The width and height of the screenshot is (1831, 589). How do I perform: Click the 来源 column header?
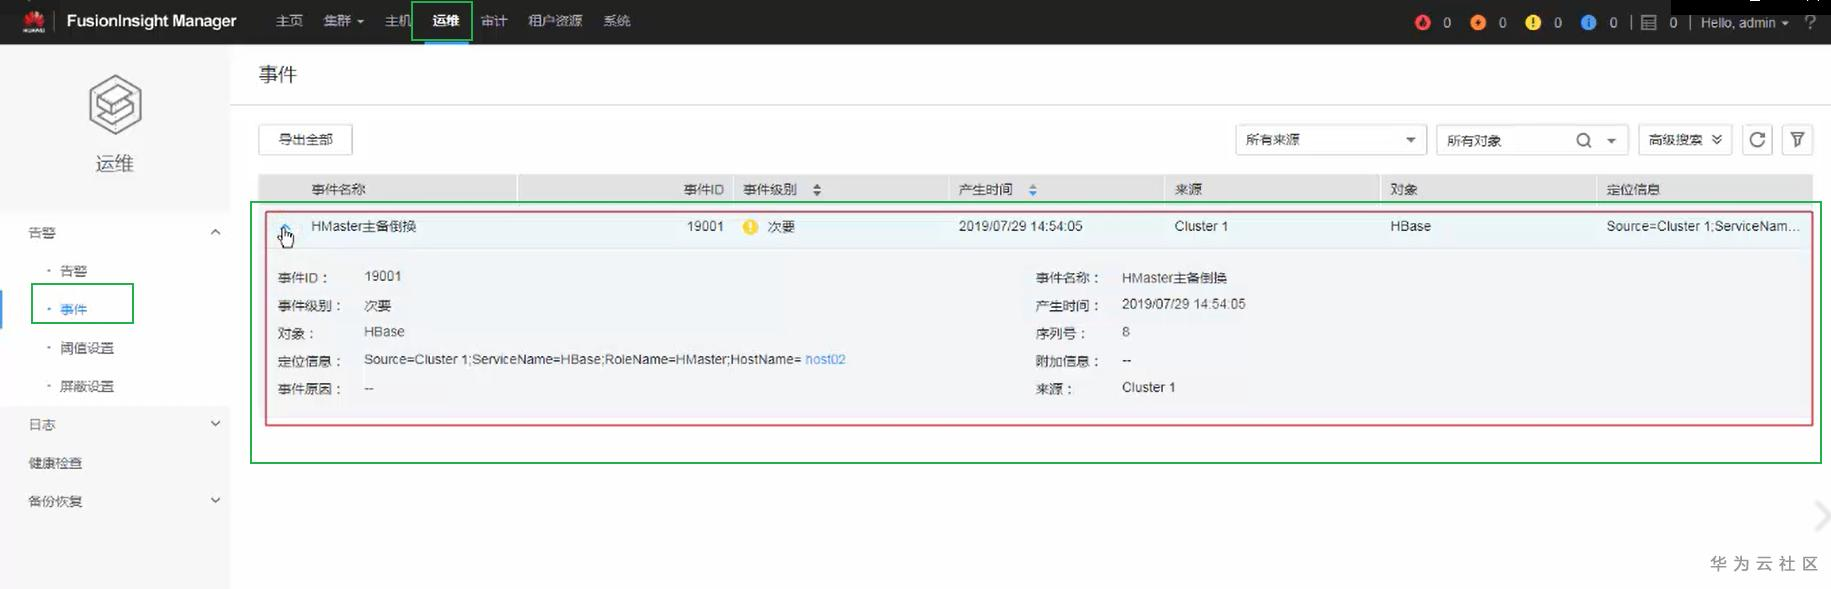click(1188, 189)
